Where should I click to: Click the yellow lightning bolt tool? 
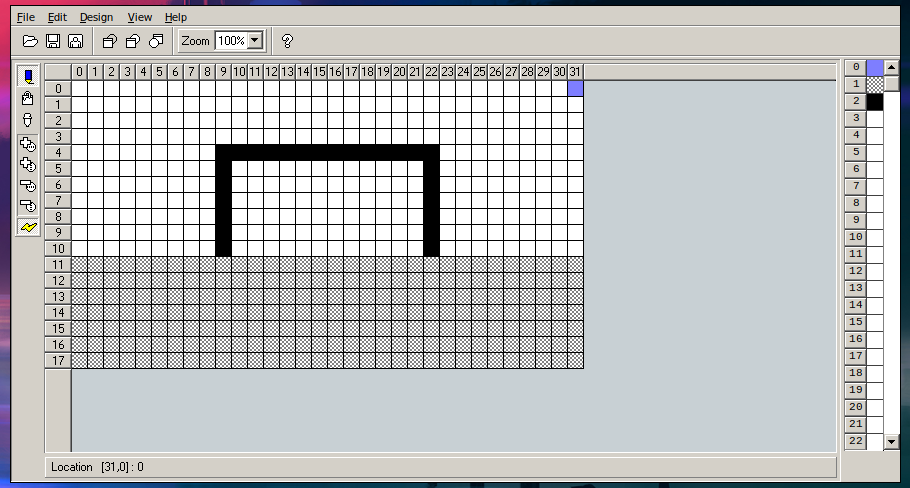[x=29, y=227]
